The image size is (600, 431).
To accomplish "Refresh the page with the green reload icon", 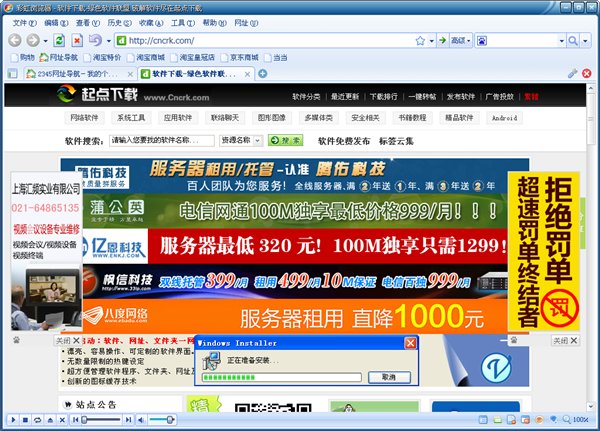I will click(x=59, y=40).
